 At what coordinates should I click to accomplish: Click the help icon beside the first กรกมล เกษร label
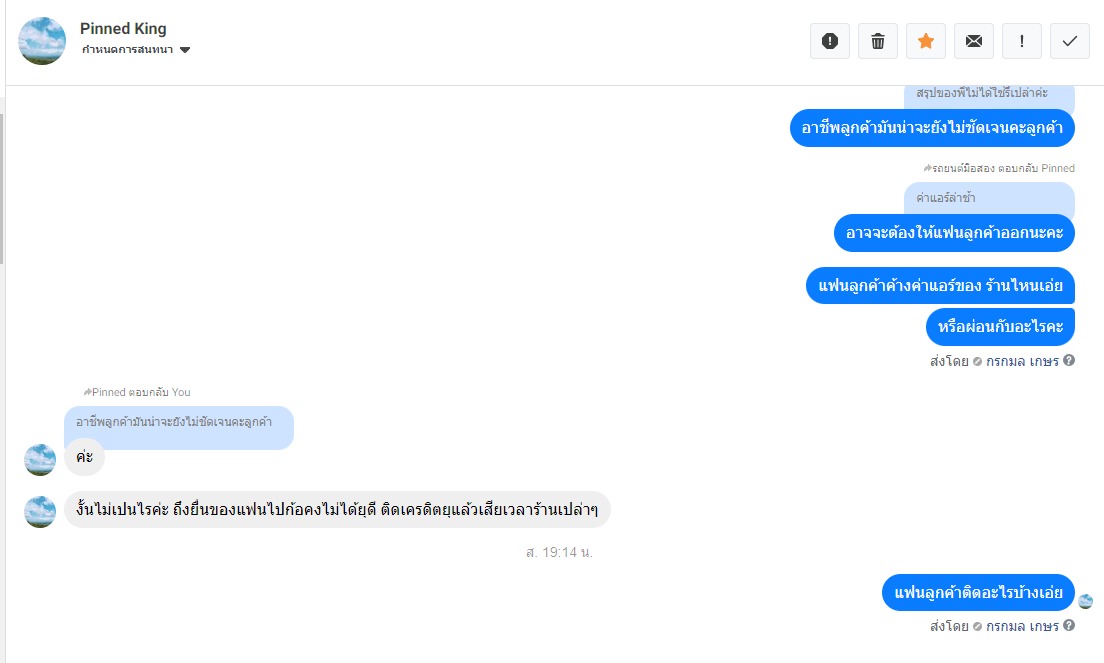[x=1069, y=361]
